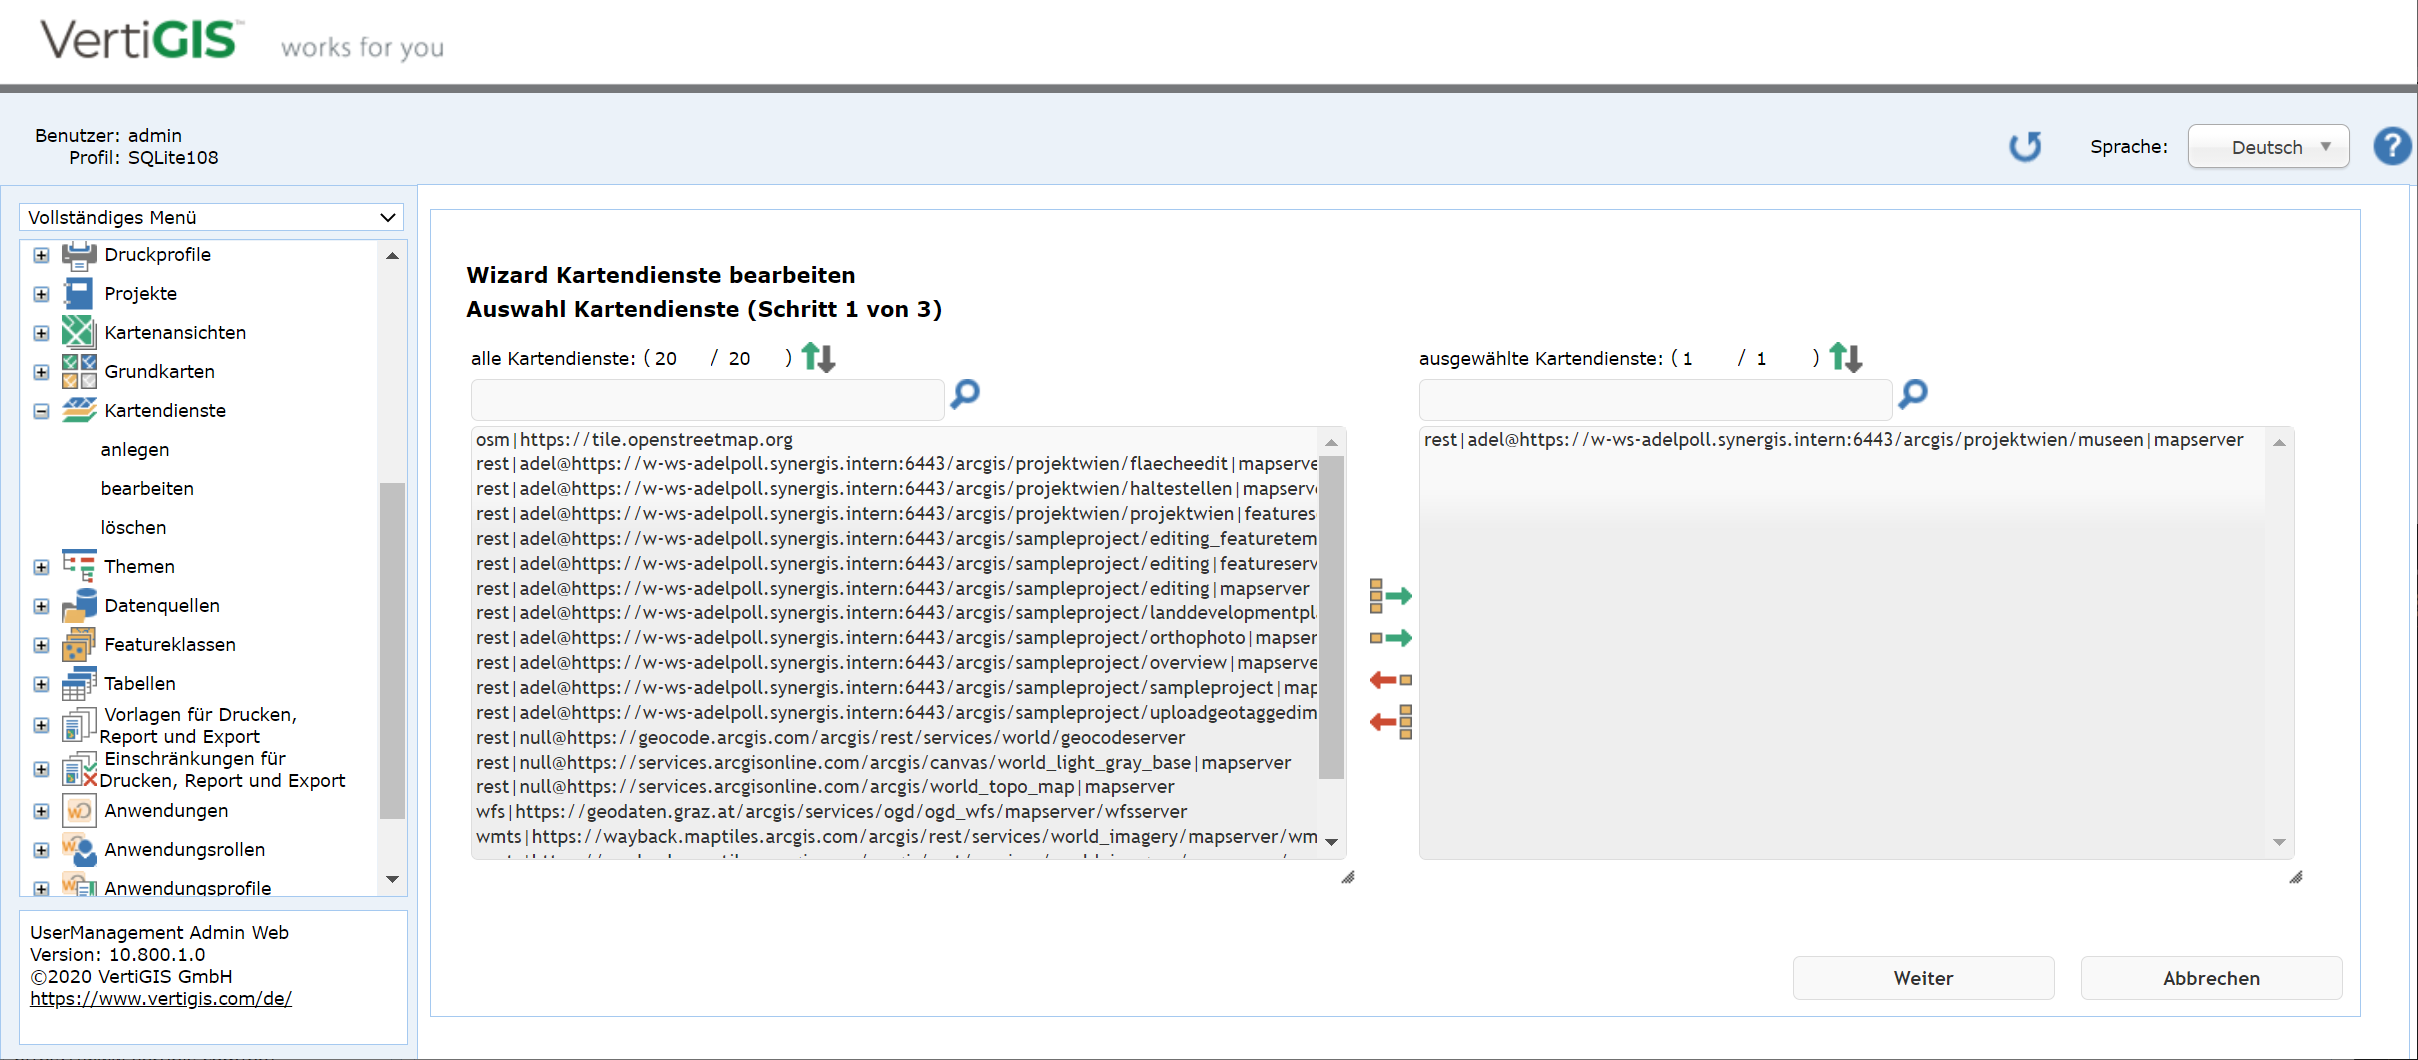The height and width of the screenshot is (1060, 2418).
Task: Click sort arrows for alle Kartendienste
Action: click(818, 357)
